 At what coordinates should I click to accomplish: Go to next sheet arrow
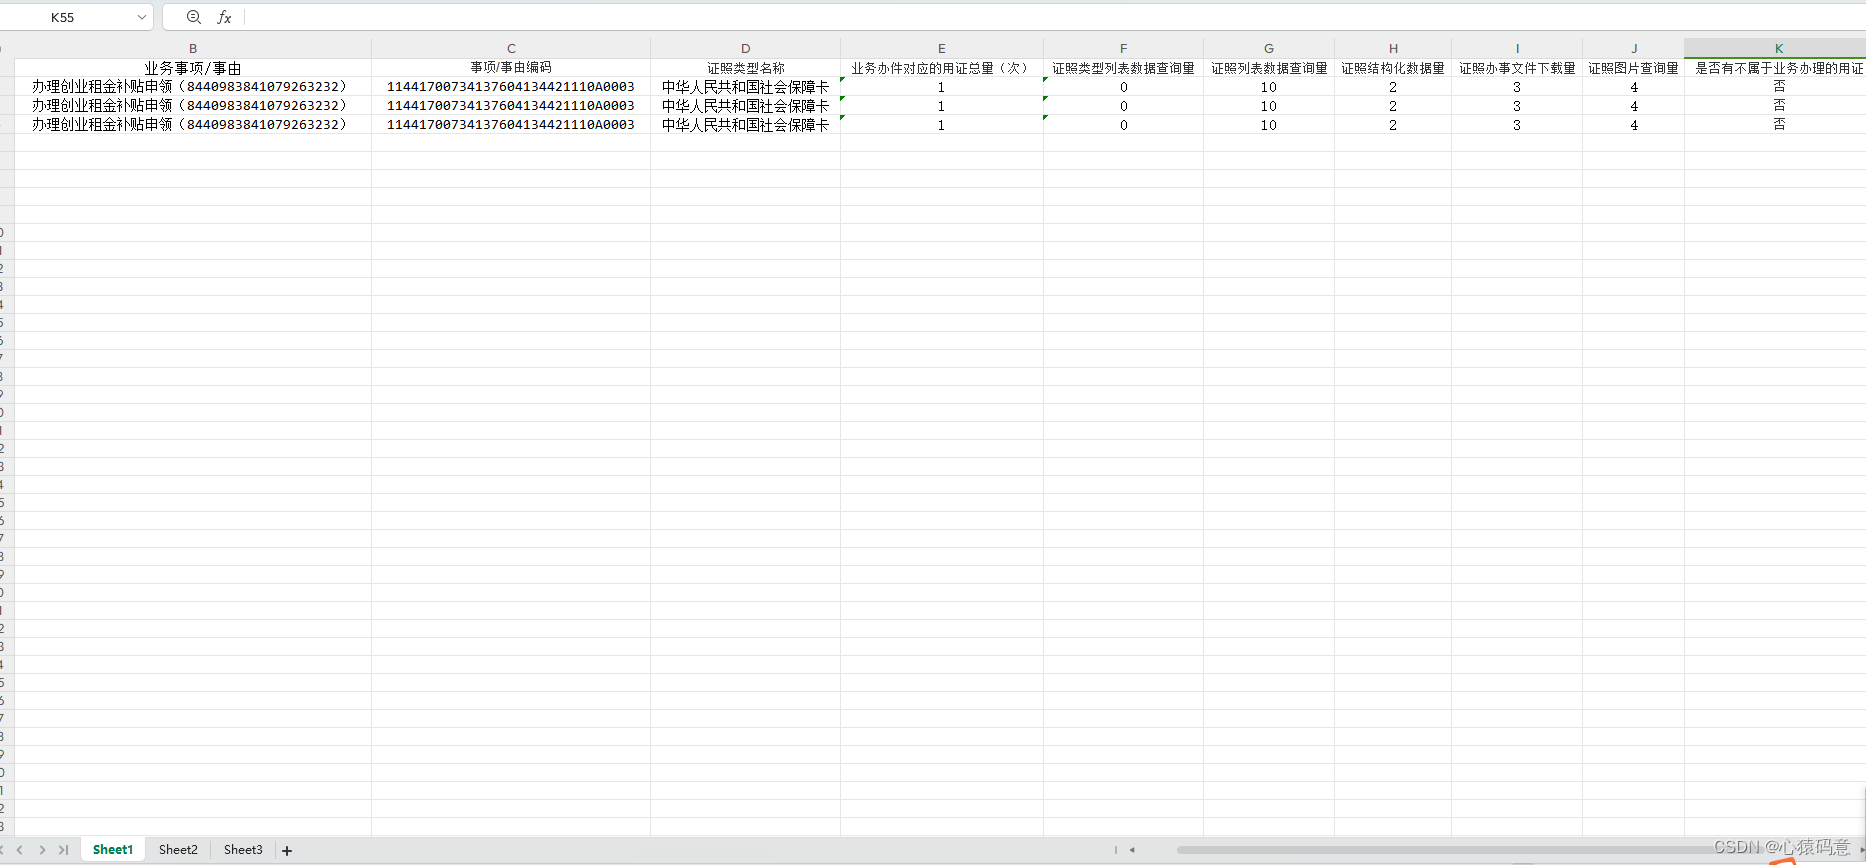(42, 850)
